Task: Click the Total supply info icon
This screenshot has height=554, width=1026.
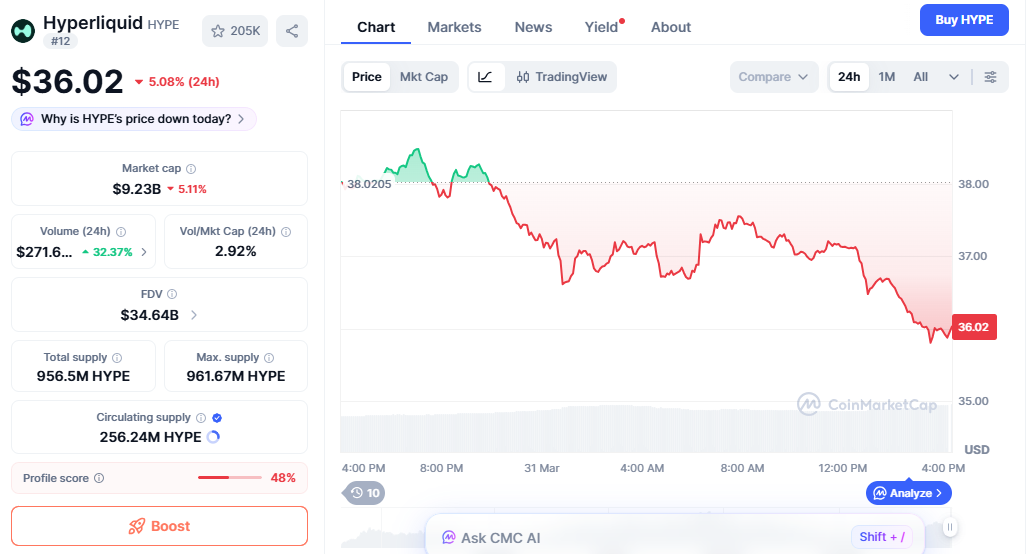Action: pyautogui.click(x=117, y=358)
